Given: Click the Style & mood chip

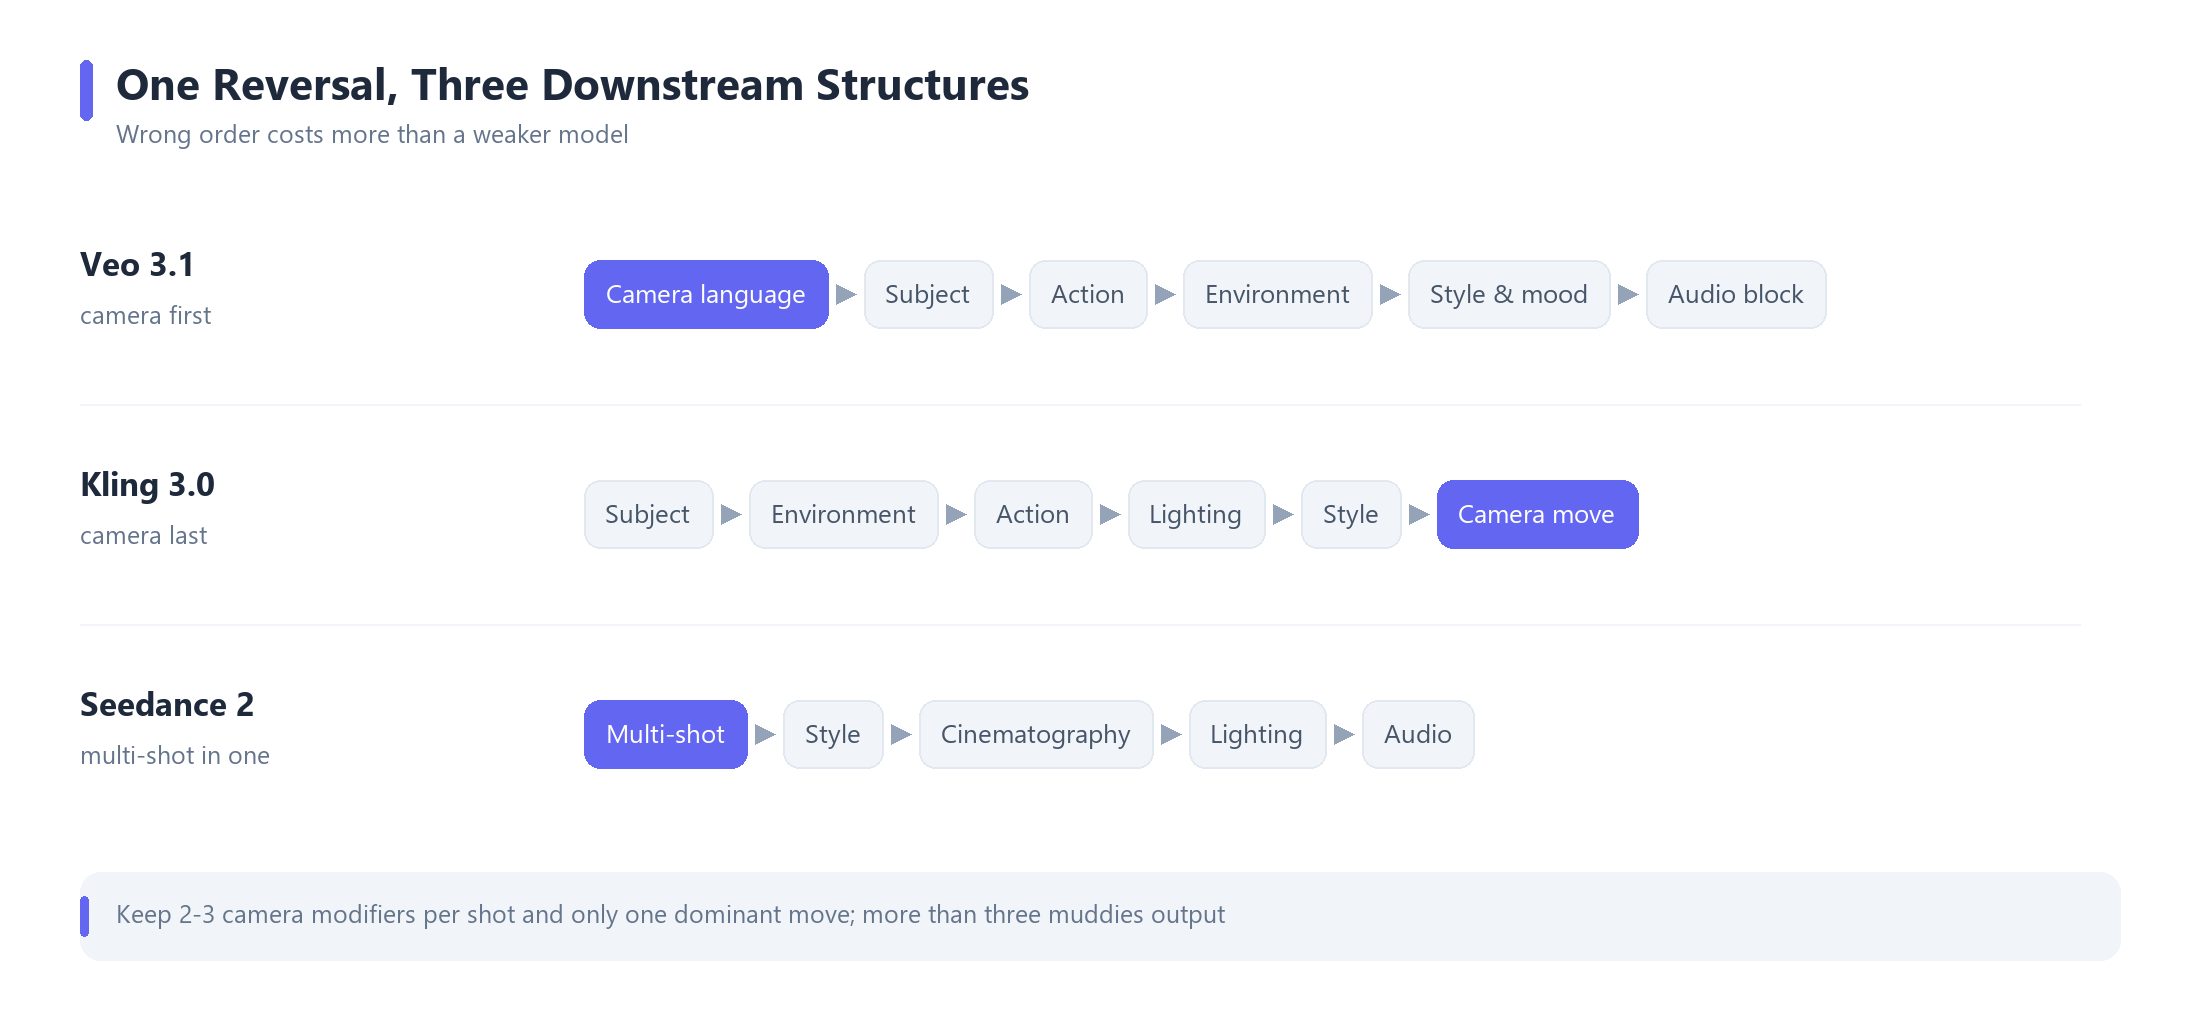Looking at the screenshot, I should 1509,294.
